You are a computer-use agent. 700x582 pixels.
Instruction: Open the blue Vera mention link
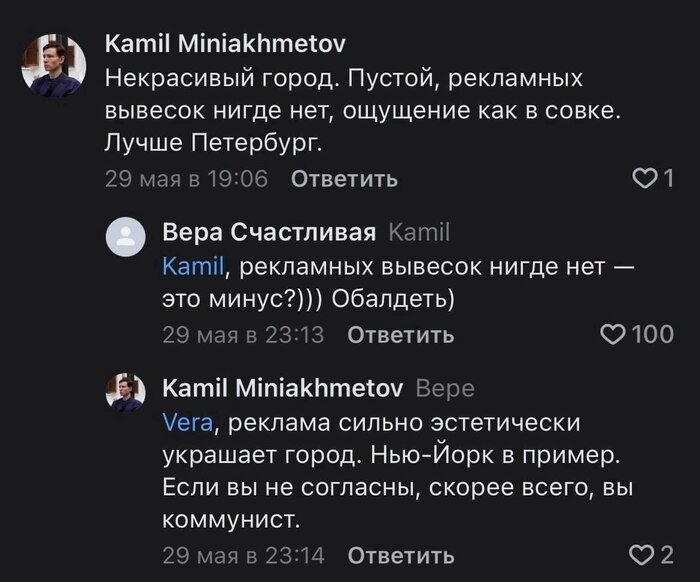188,423
